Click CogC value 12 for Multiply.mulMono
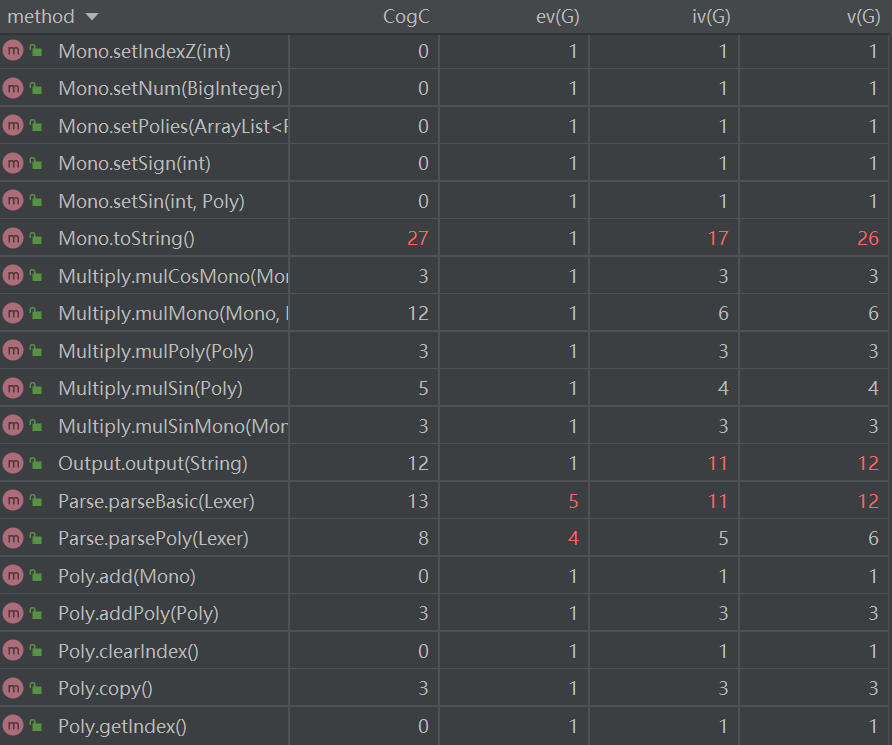Image resolution: width=892 pixels, height=745 pixels. click(418, 313)
